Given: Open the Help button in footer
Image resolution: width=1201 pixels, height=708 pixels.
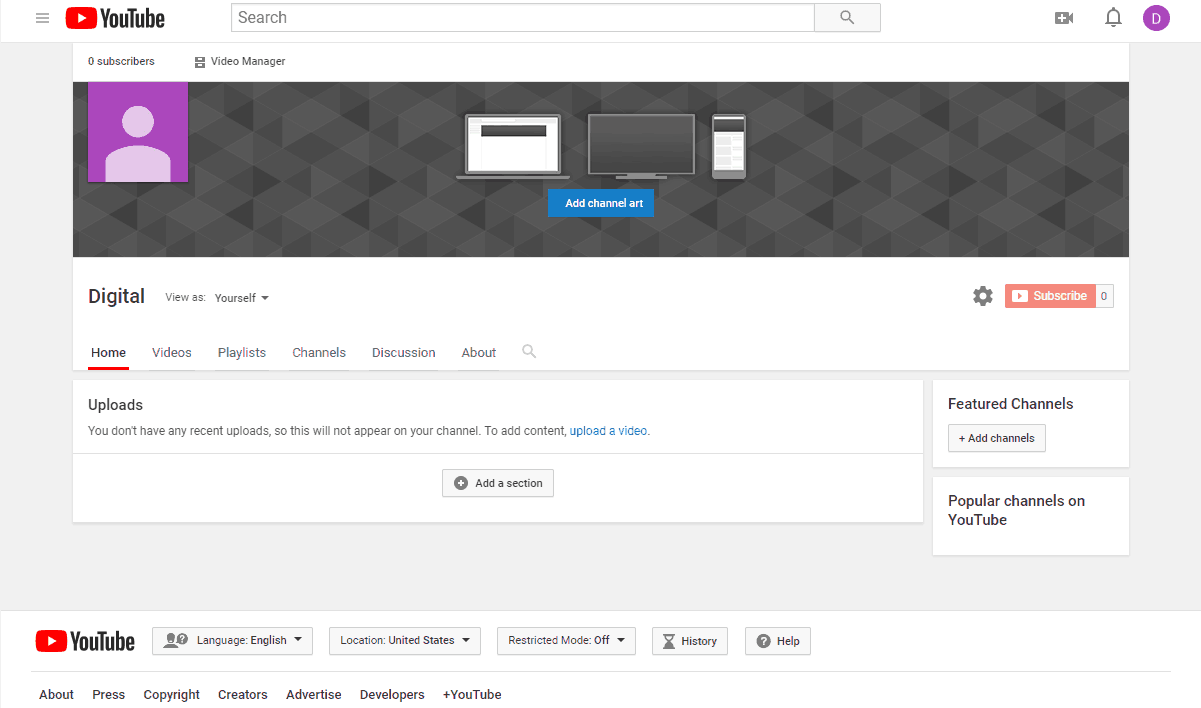Looking at the screenshot, I should click(778, 641).
